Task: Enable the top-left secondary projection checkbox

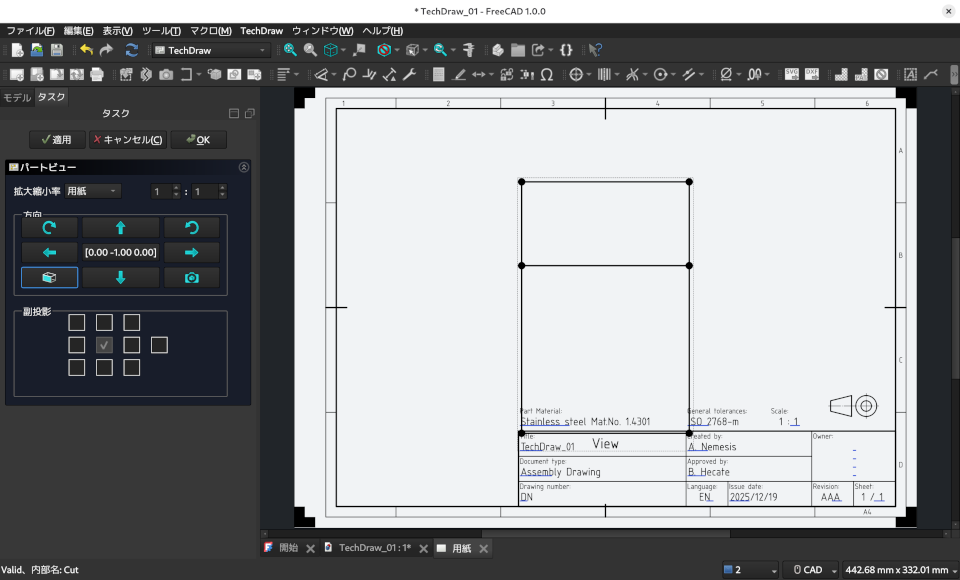Action: tap(77, 322)
